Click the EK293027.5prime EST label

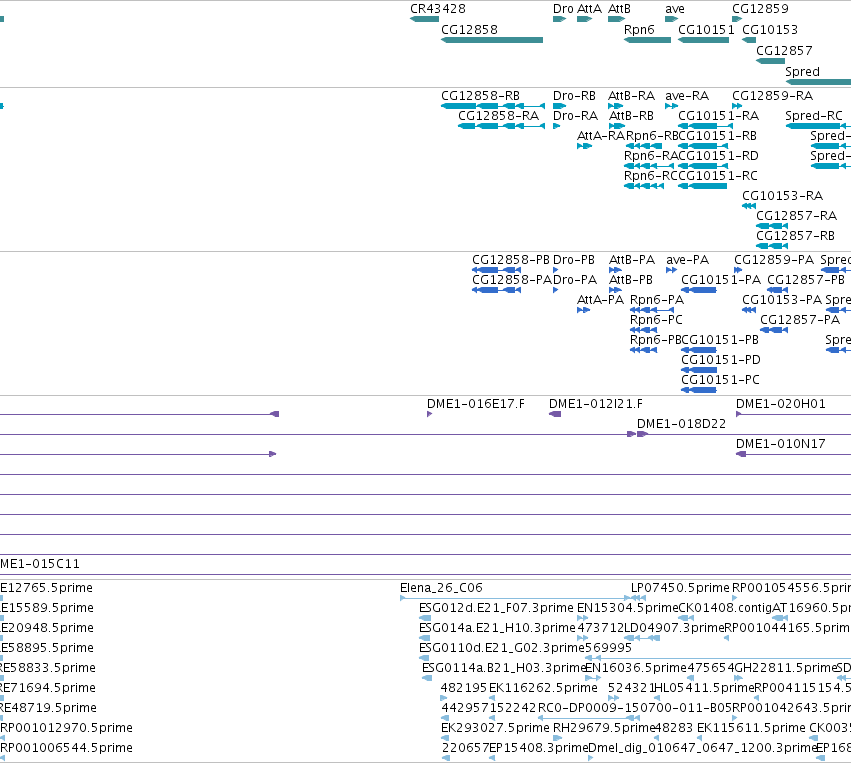tap(495, 728)
